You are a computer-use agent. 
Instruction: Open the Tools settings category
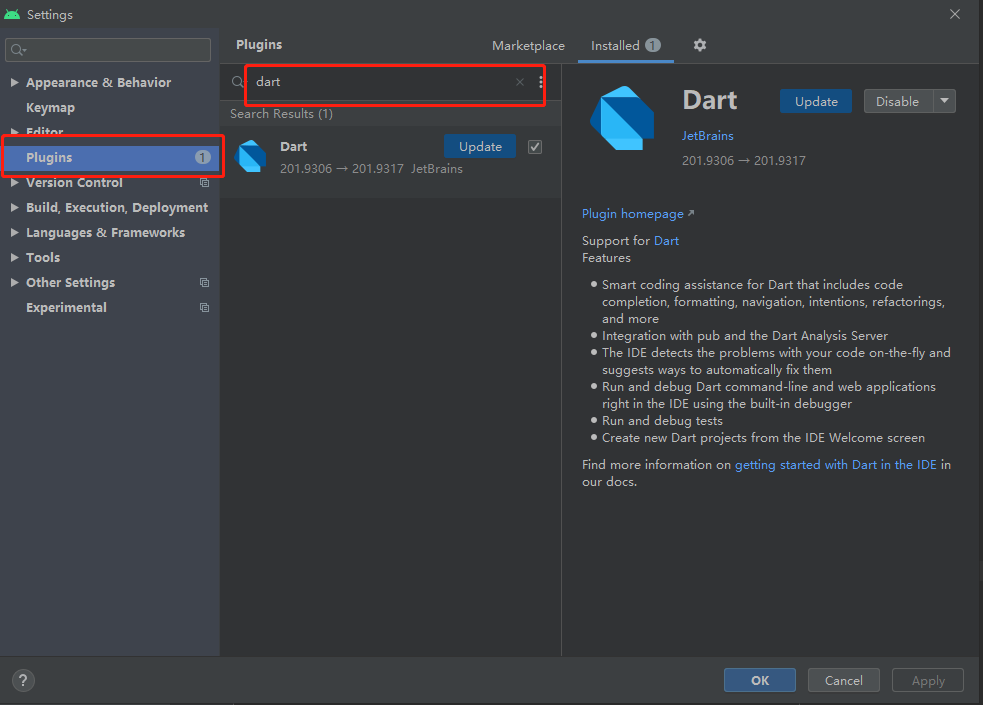[x=43, y=258]
